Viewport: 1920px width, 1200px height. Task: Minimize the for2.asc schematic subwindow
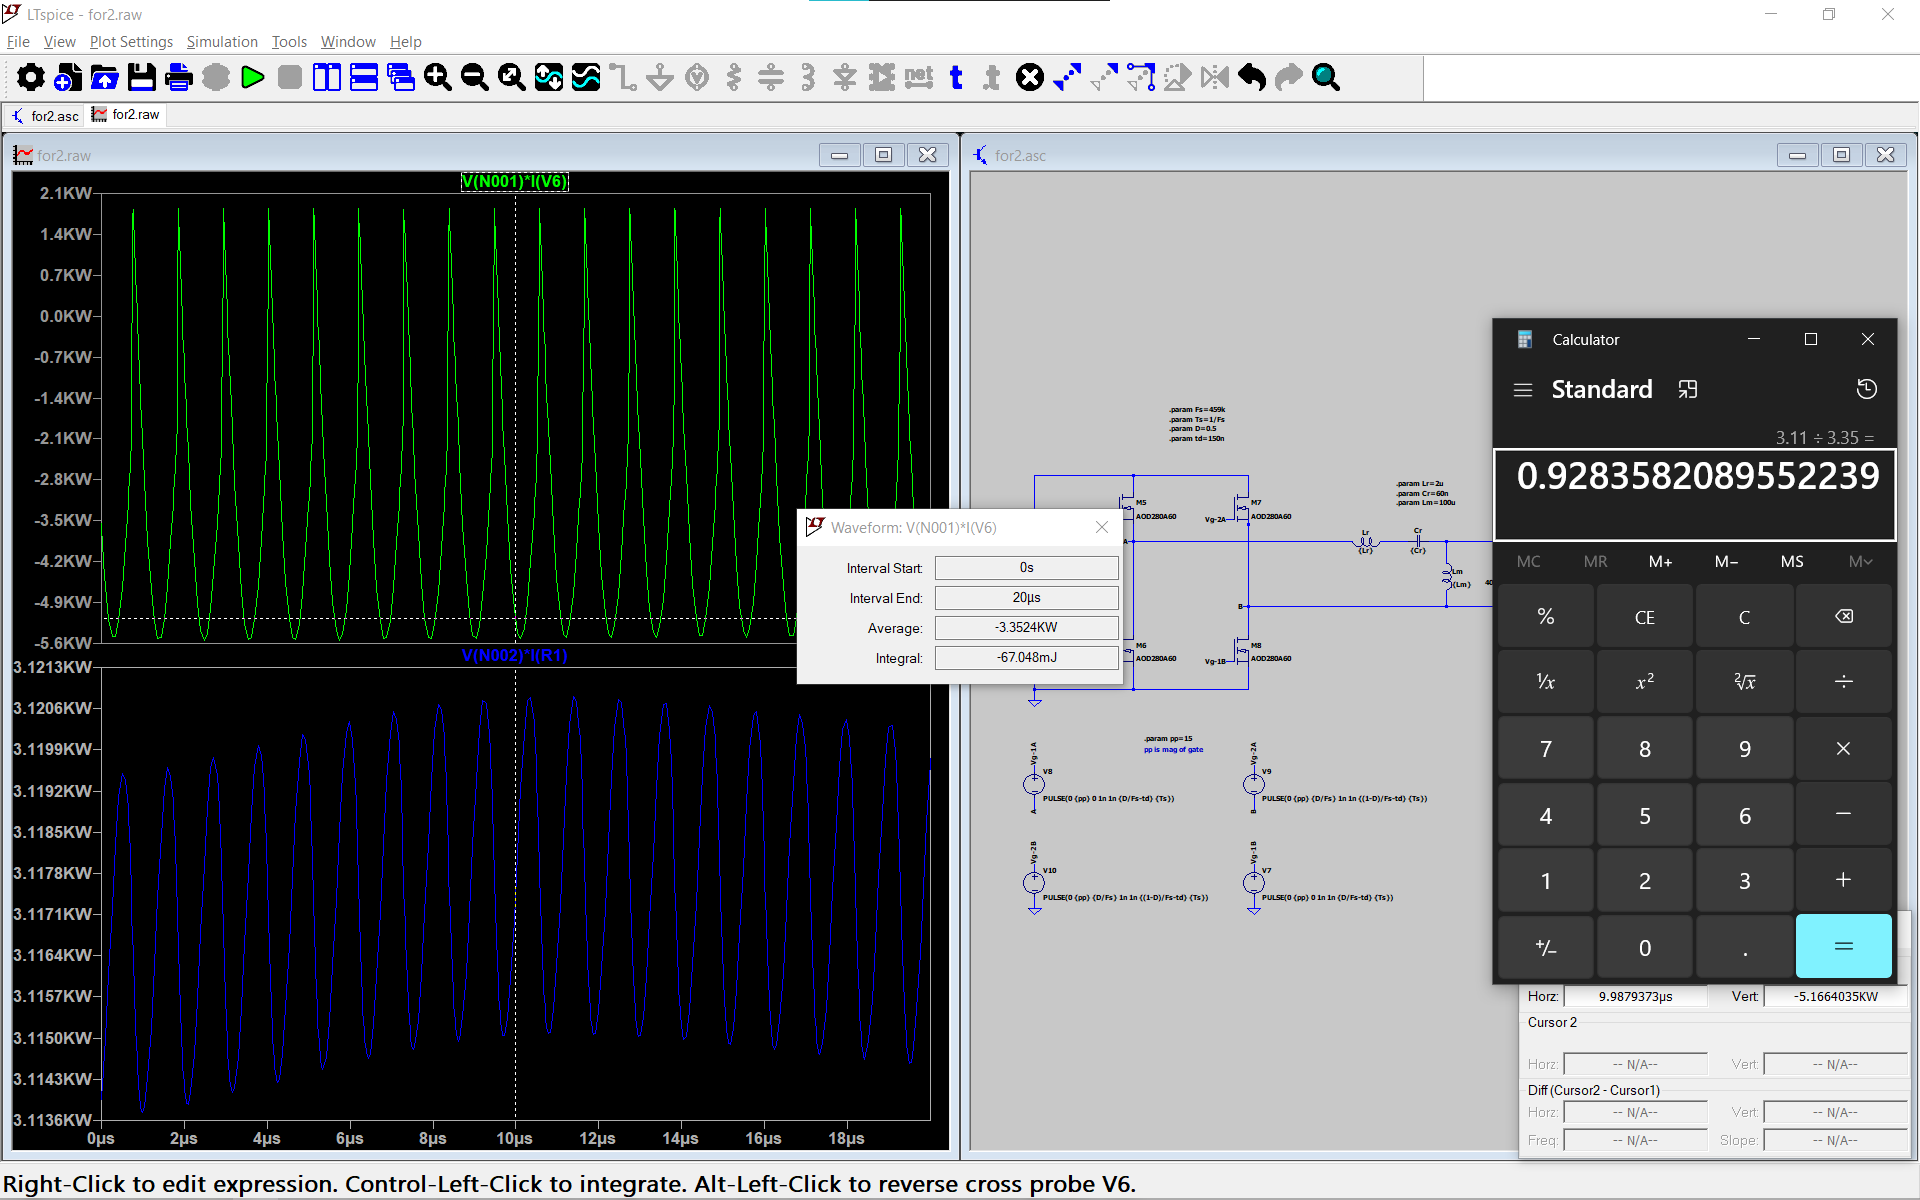click(x=1797, y=155)
